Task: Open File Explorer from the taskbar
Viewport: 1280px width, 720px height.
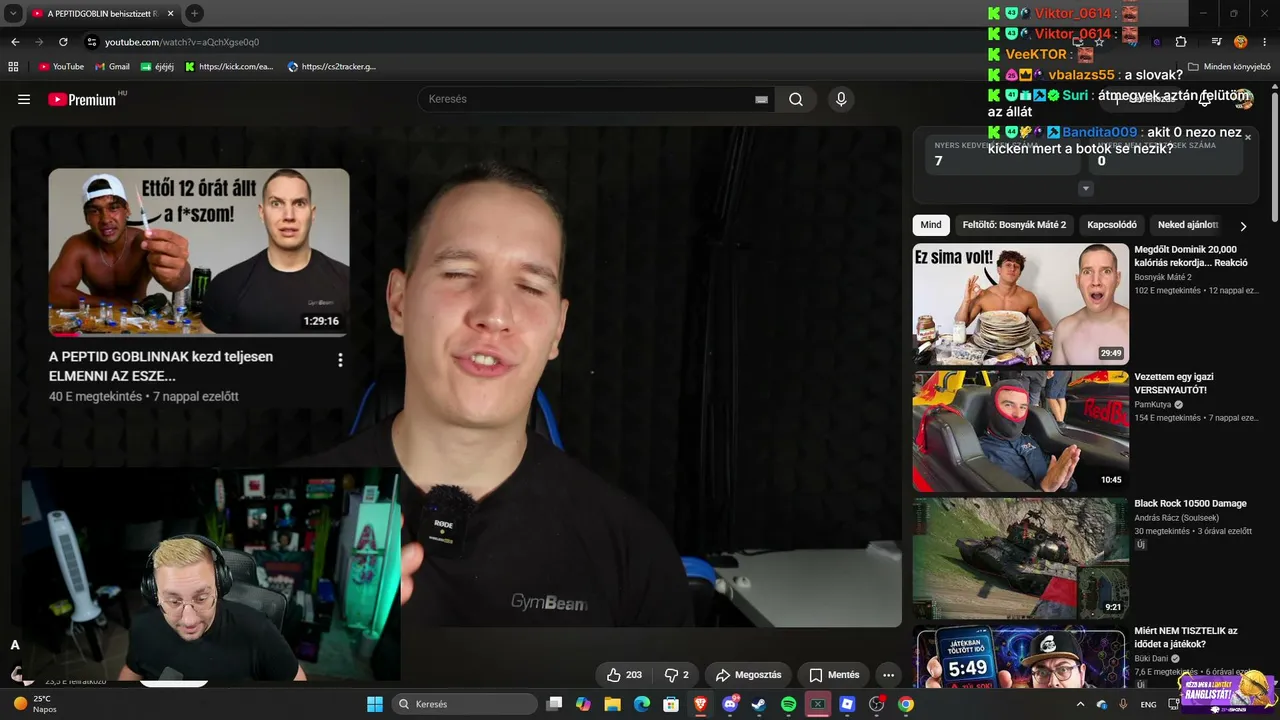Action: 612,704
